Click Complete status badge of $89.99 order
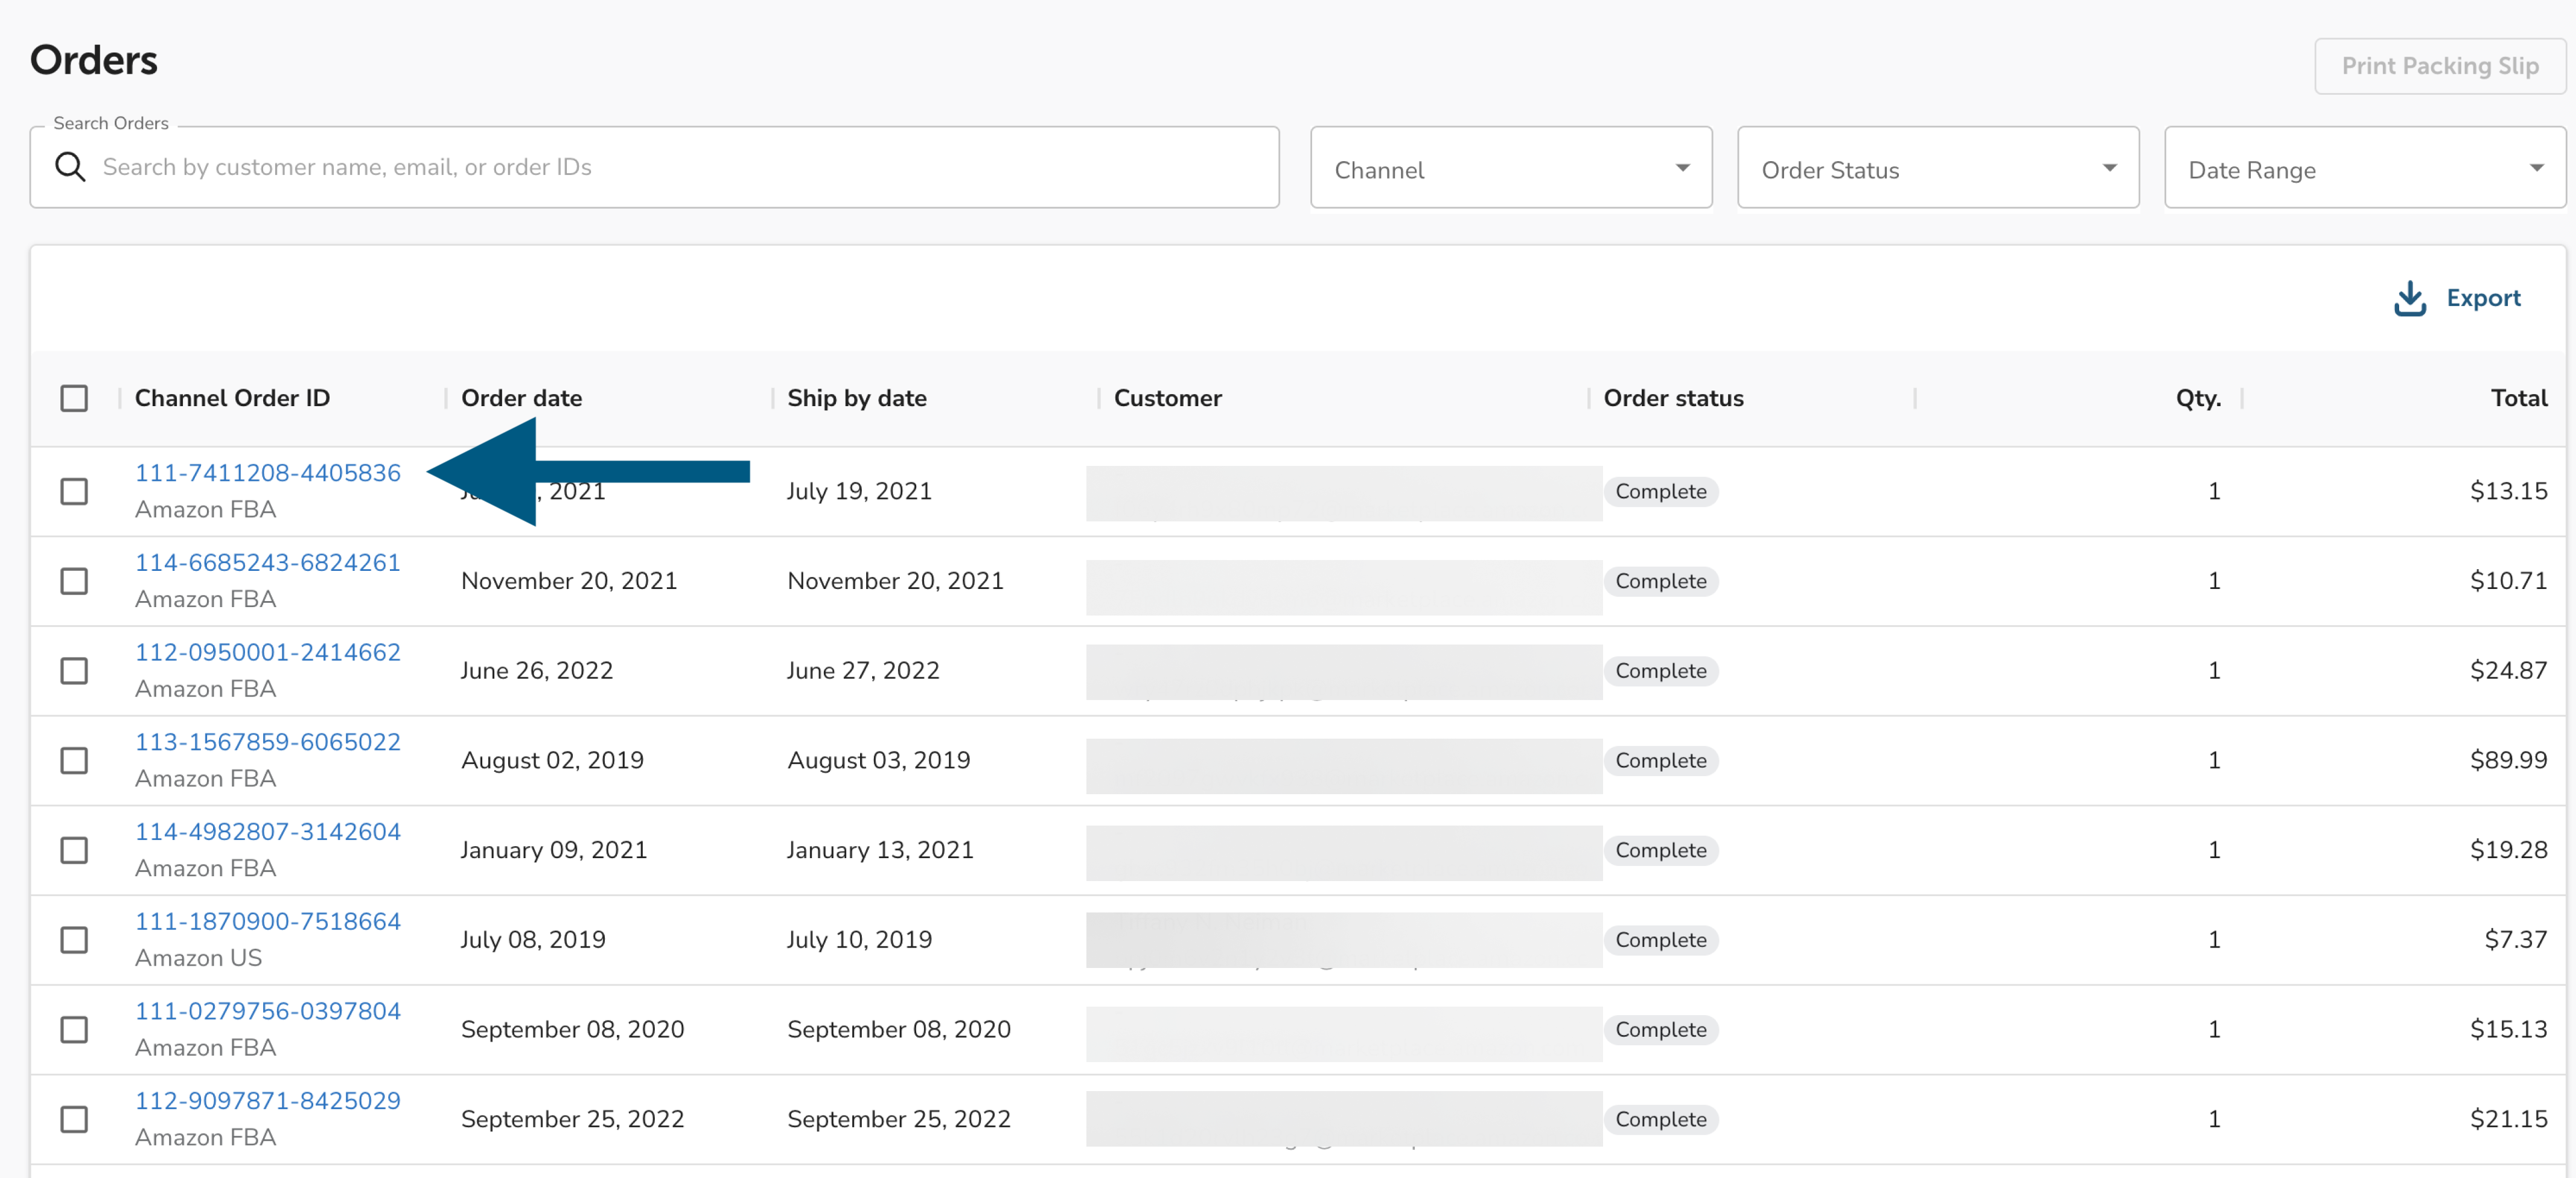This screenshot has width=2576, height=1178. [1660, 760]
